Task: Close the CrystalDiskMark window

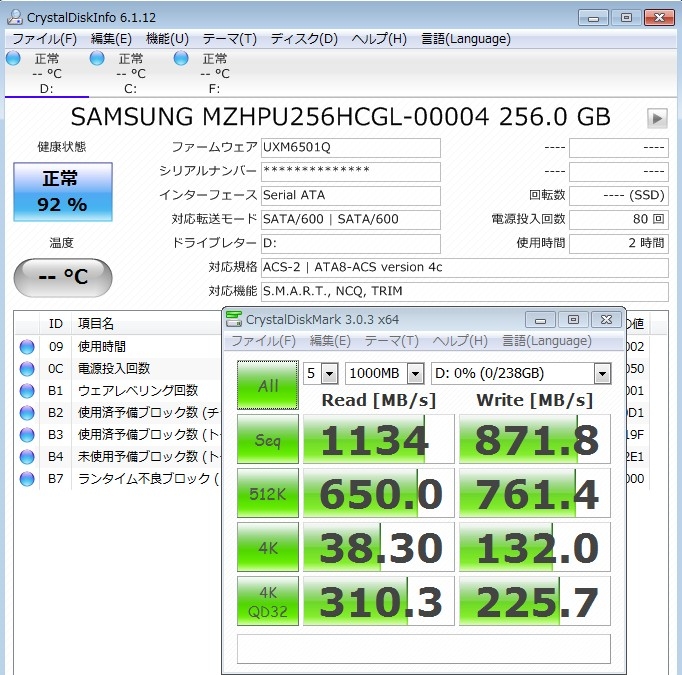Action: click(x=606, y=320)
